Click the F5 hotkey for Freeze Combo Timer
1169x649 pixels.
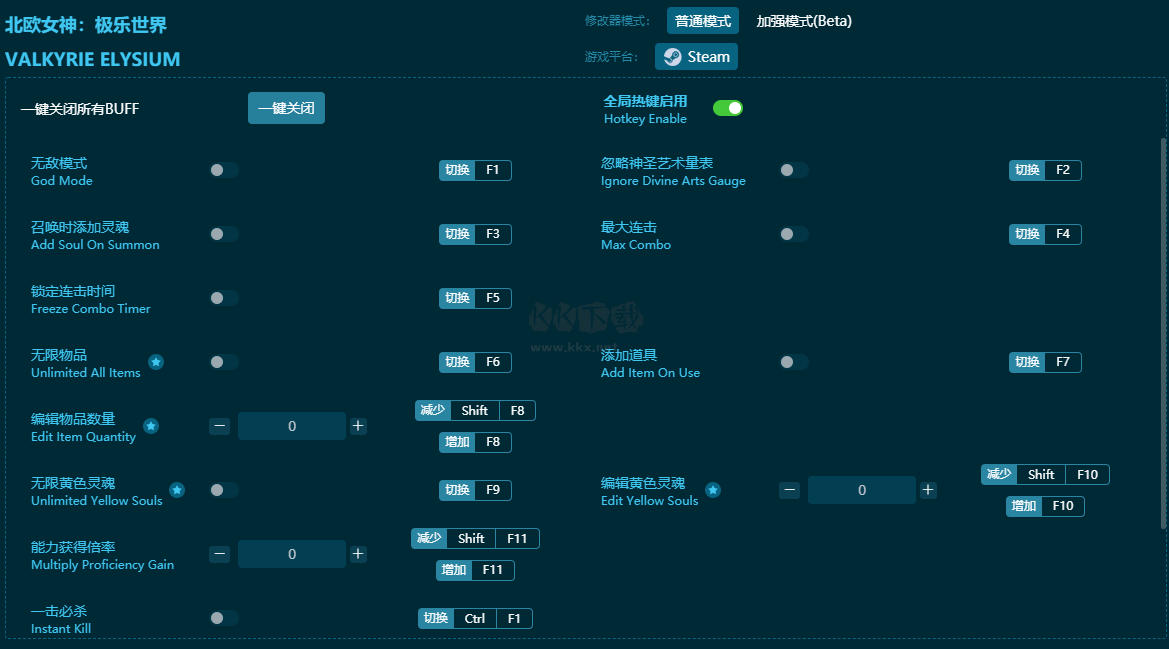click(475, 298)
